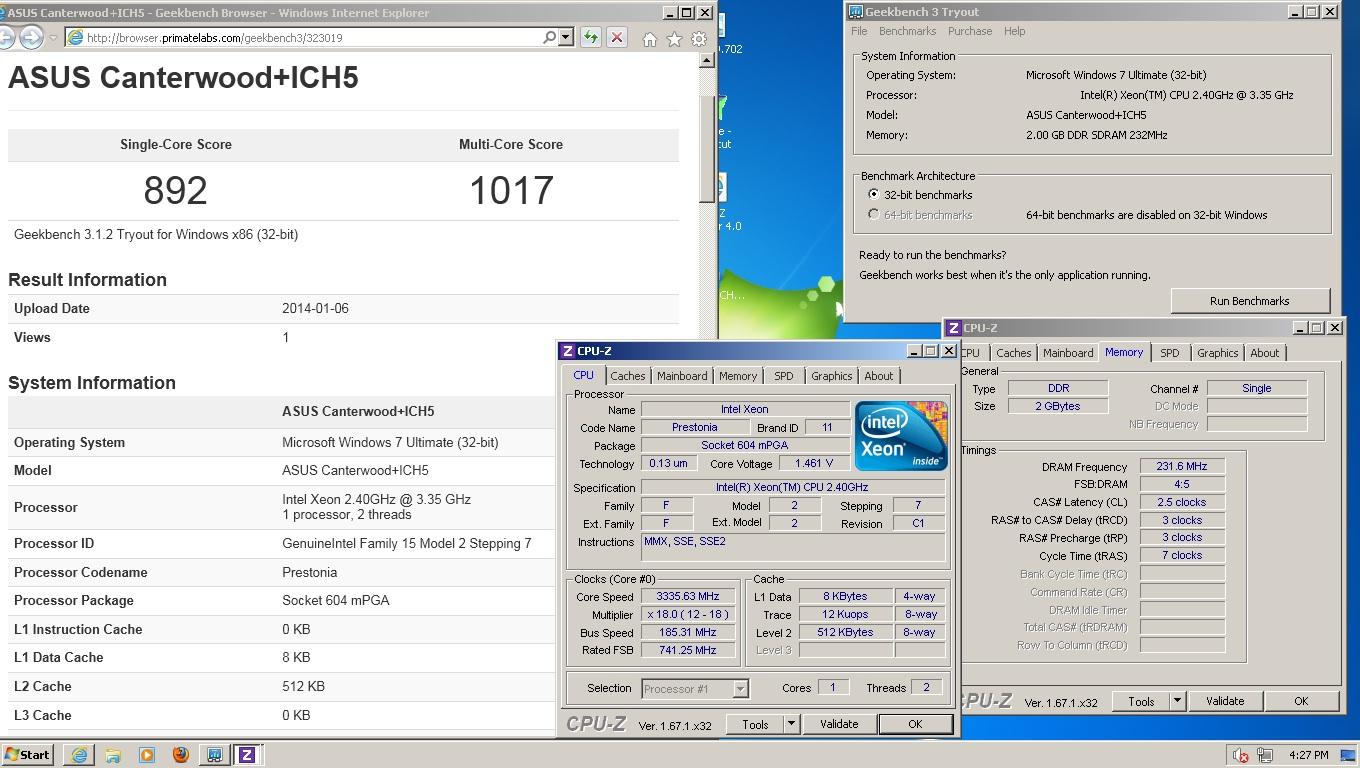Click Tools button in front CPU-Z window
This screenshot has width=1360, height=768.
755,724
